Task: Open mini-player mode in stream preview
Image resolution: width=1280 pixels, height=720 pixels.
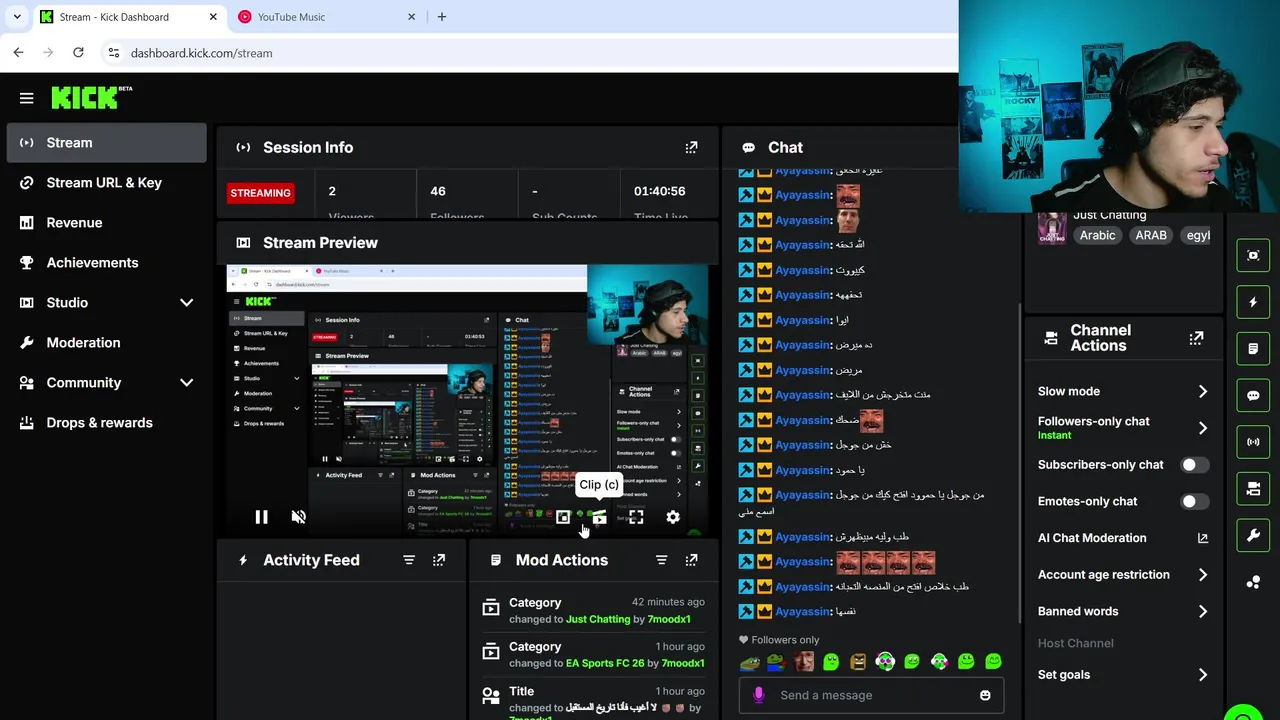Action: 563,517
